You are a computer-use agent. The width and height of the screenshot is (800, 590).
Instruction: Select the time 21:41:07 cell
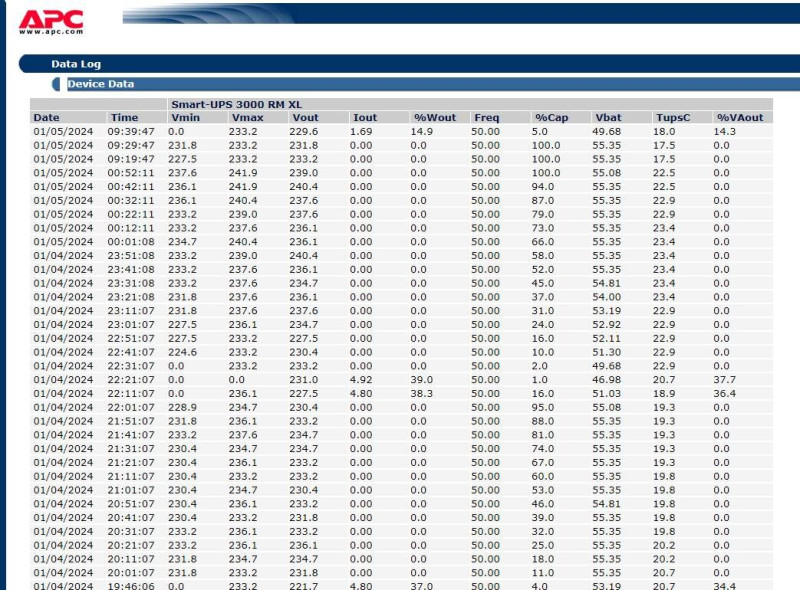[x=131, y=435]
